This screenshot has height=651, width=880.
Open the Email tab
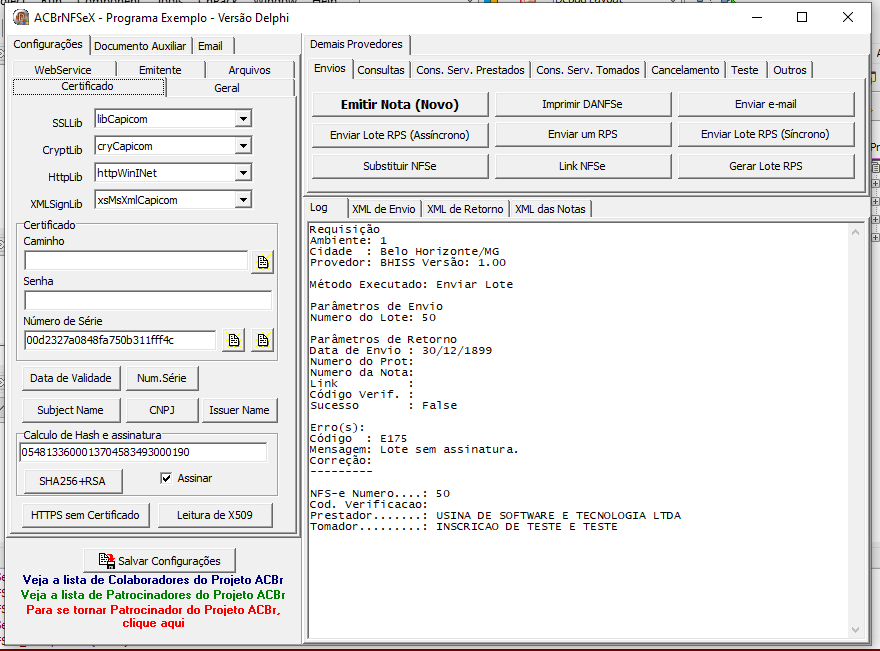click(210, 46)
